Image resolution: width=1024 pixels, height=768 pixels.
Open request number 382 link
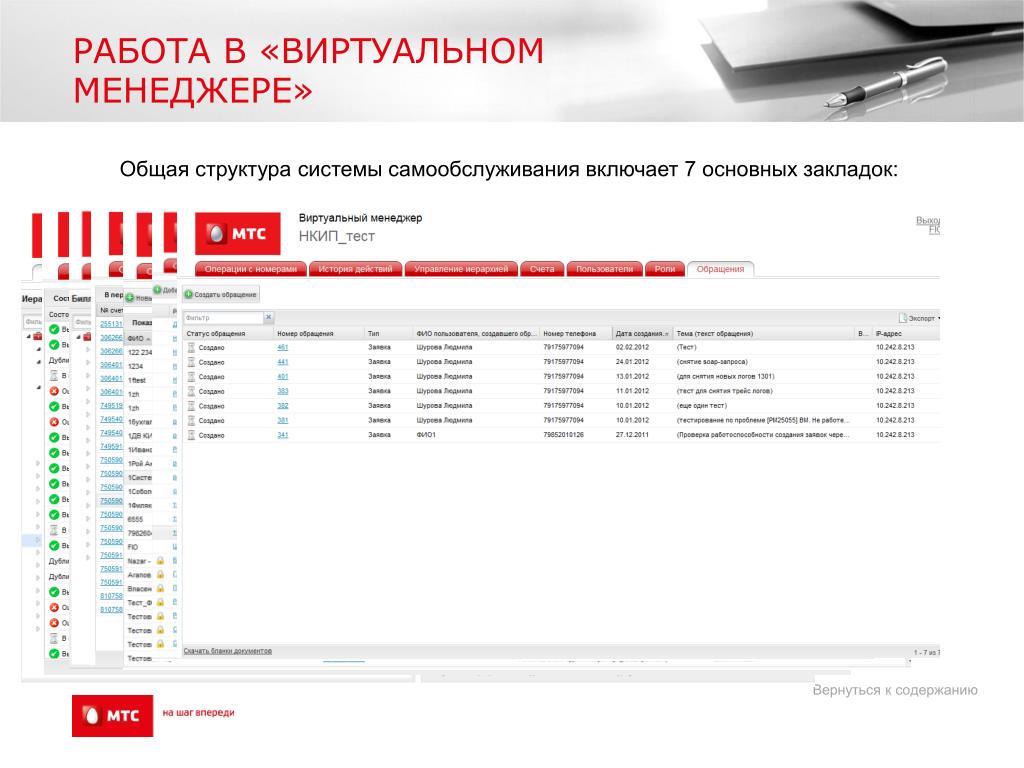point(282,406)
